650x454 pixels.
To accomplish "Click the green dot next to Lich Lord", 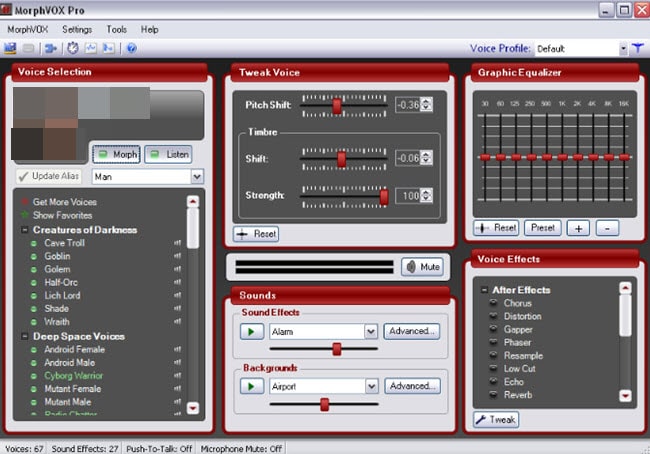I will pyautogui.click(x=34, y=296).
